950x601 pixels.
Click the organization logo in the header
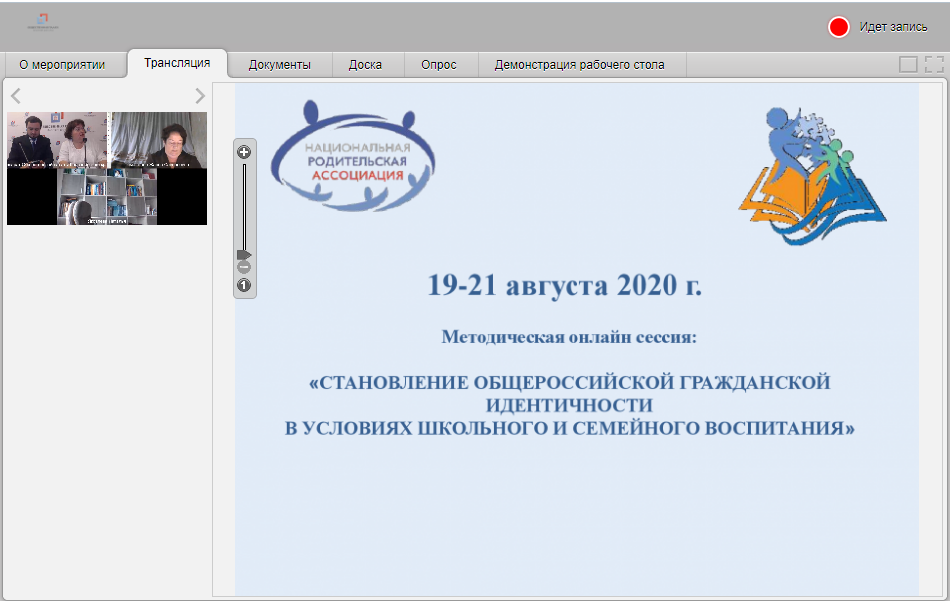click(43, 23)
